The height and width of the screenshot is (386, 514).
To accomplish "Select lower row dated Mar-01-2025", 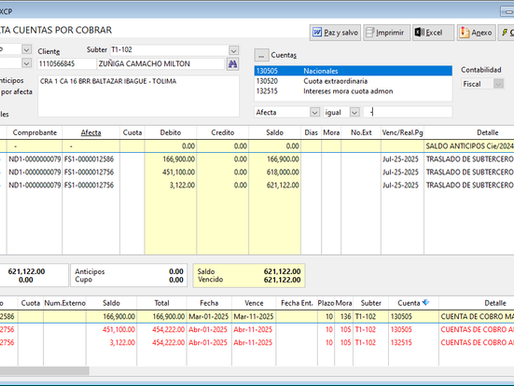I will coord(257,316).
